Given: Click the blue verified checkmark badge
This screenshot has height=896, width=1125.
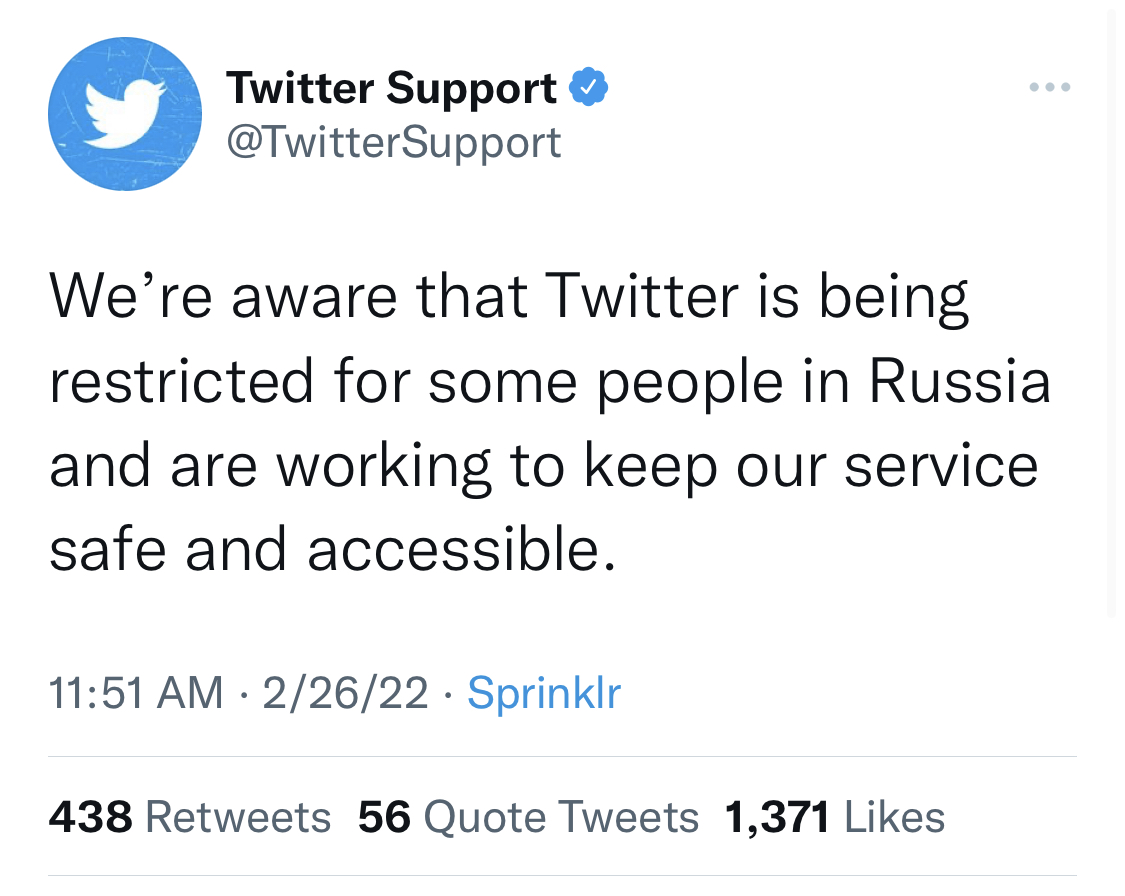Looking at the screenshot, I should pyautogui.click(x=588, y=88).
